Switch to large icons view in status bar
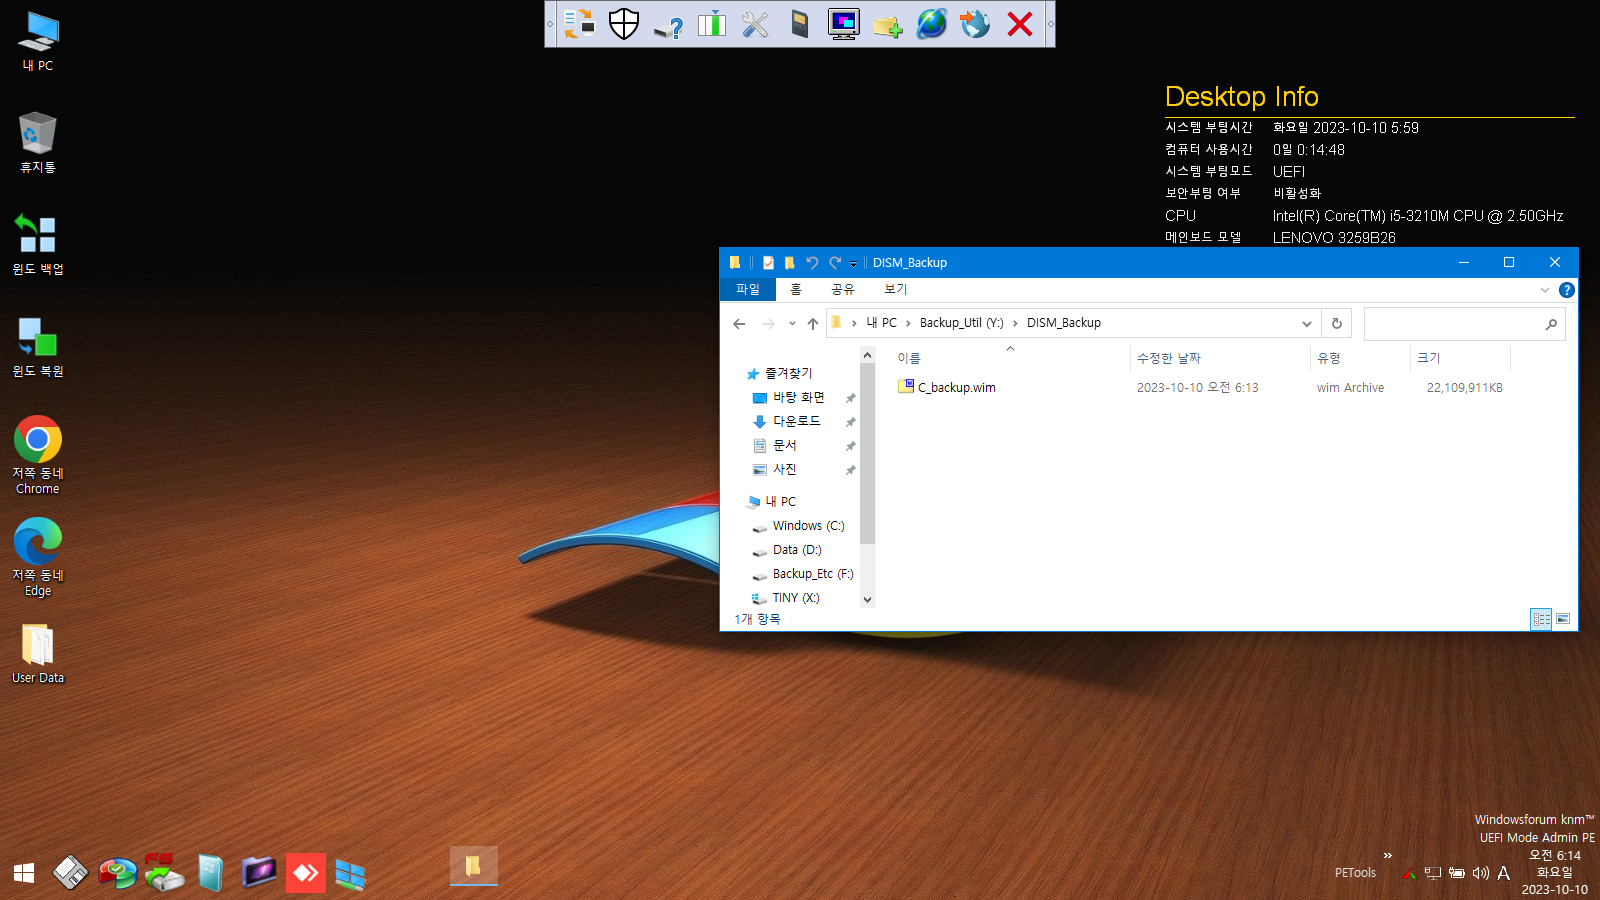 pos(1563,619)
